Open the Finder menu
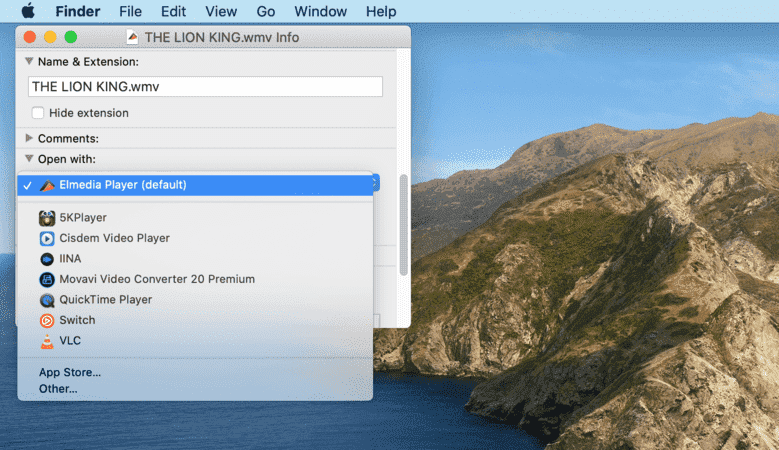 click(78, 11)
